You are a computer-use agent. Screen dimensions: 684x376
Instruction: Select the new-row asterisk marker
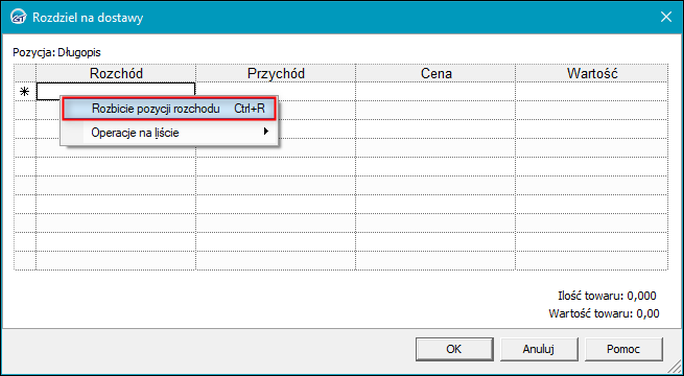pyautogui.click(x=25, y=92)
